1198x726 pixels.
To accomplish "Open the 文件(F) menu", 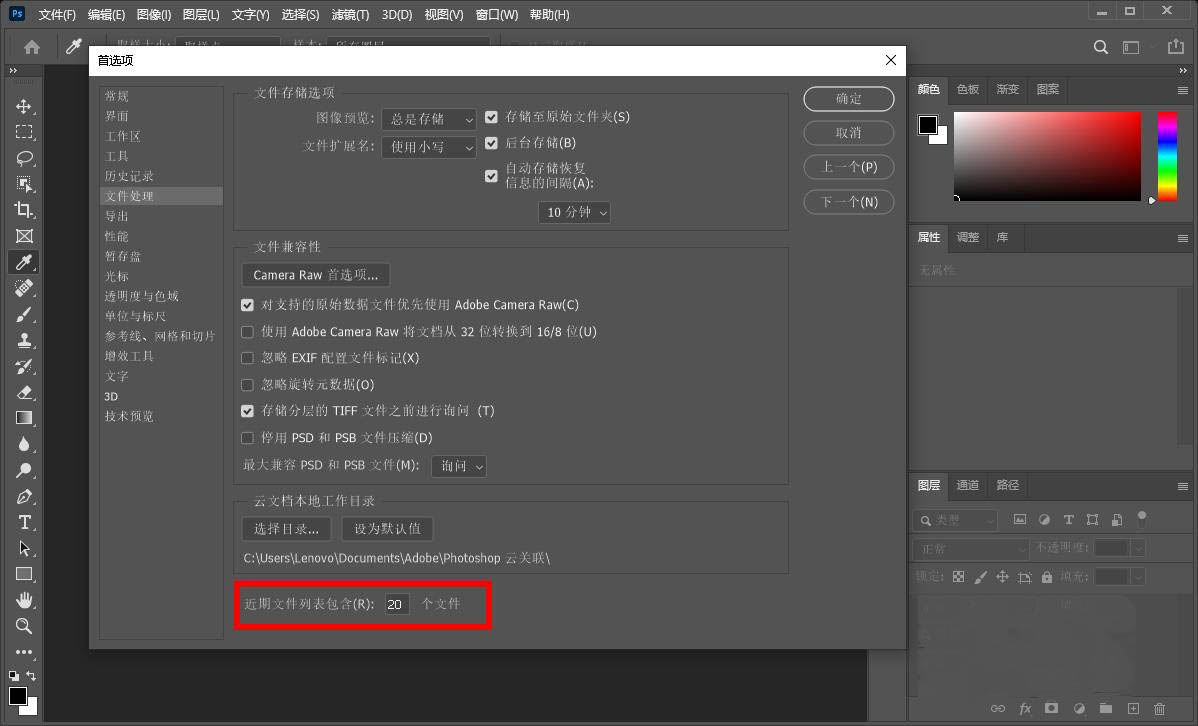I will tap(57, 15).
